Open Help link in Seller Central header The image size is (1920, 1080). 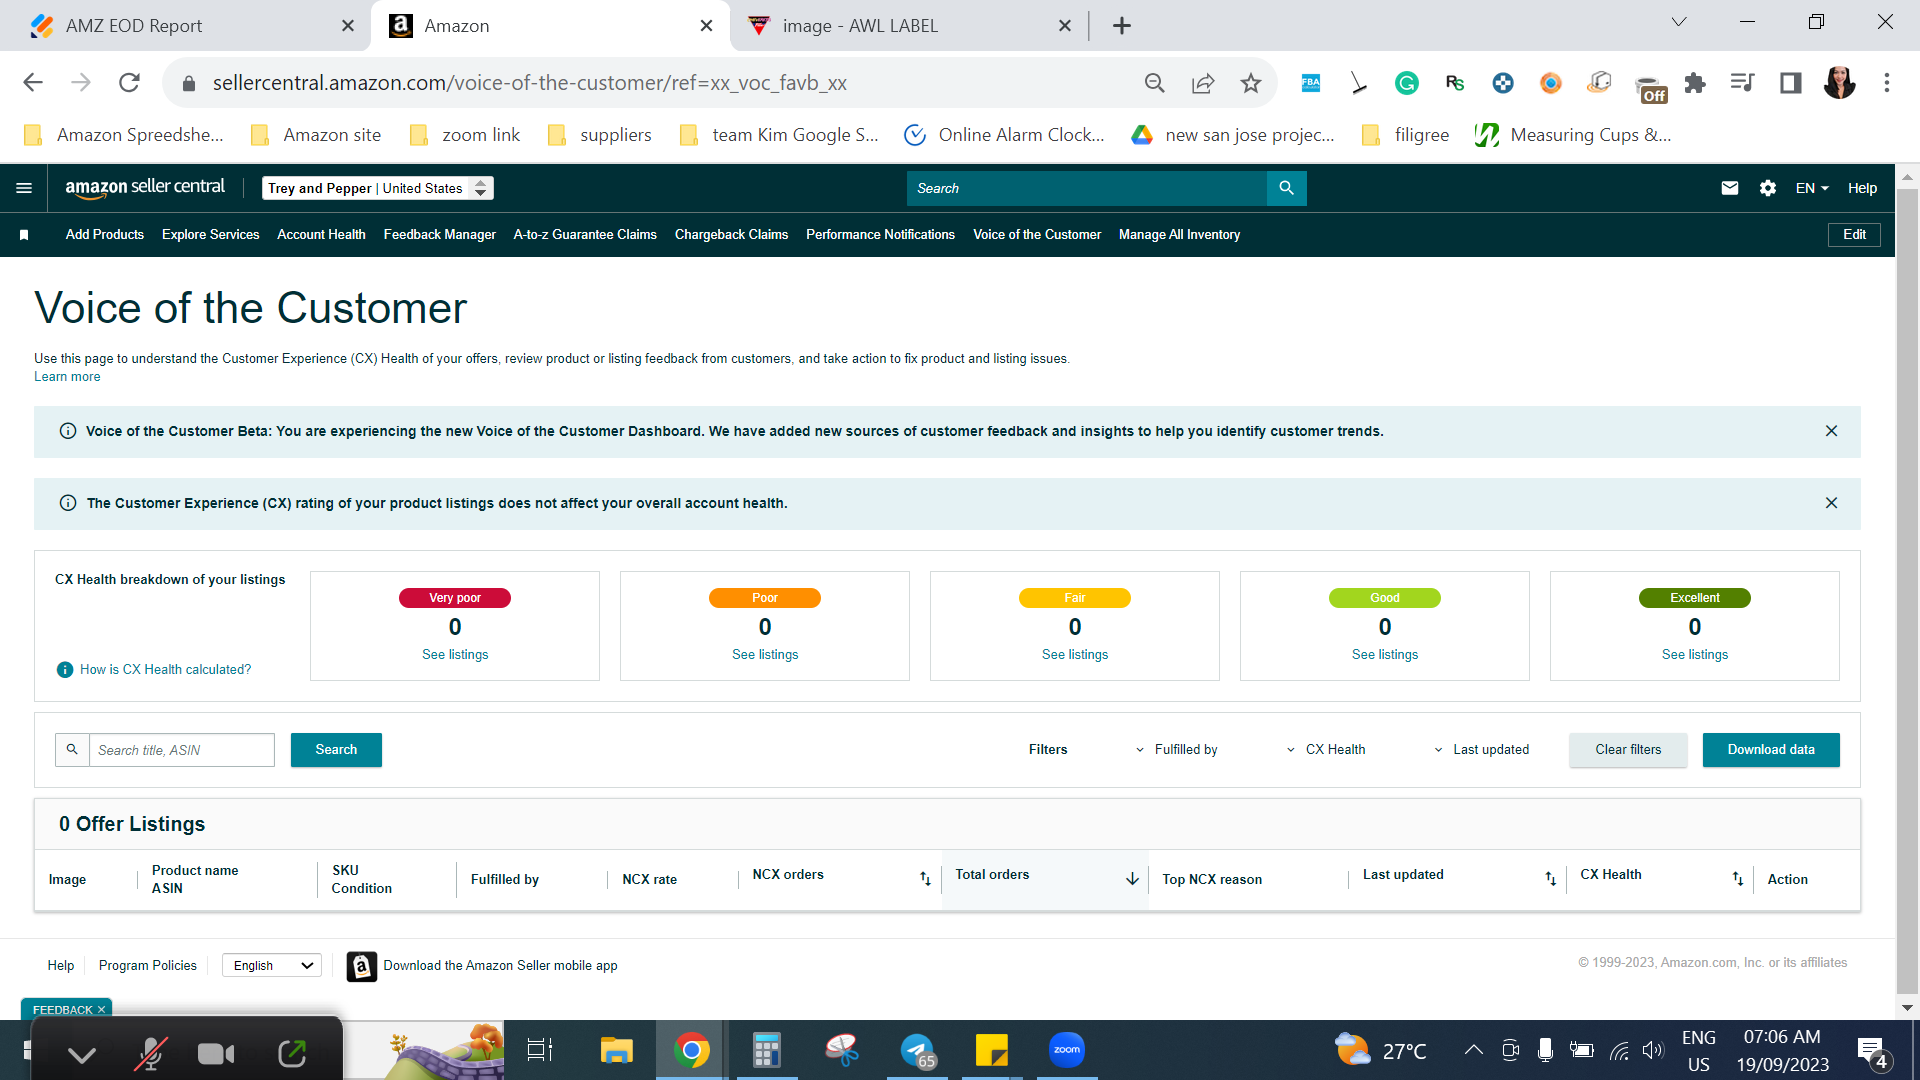tap(1862, 188)
